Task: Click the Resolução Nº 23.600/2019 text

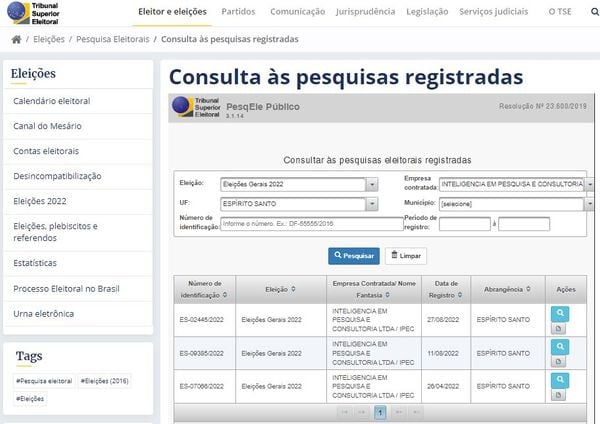Action: pos(543,106)
